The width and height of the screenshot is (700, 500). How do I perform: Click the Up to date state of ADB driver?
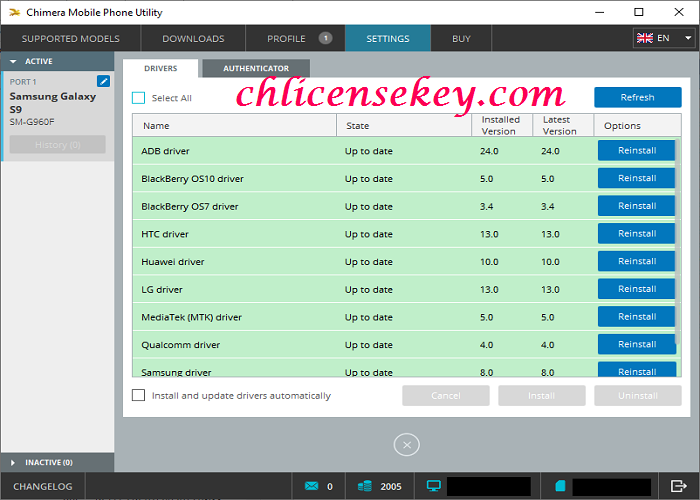click(368, 151)
